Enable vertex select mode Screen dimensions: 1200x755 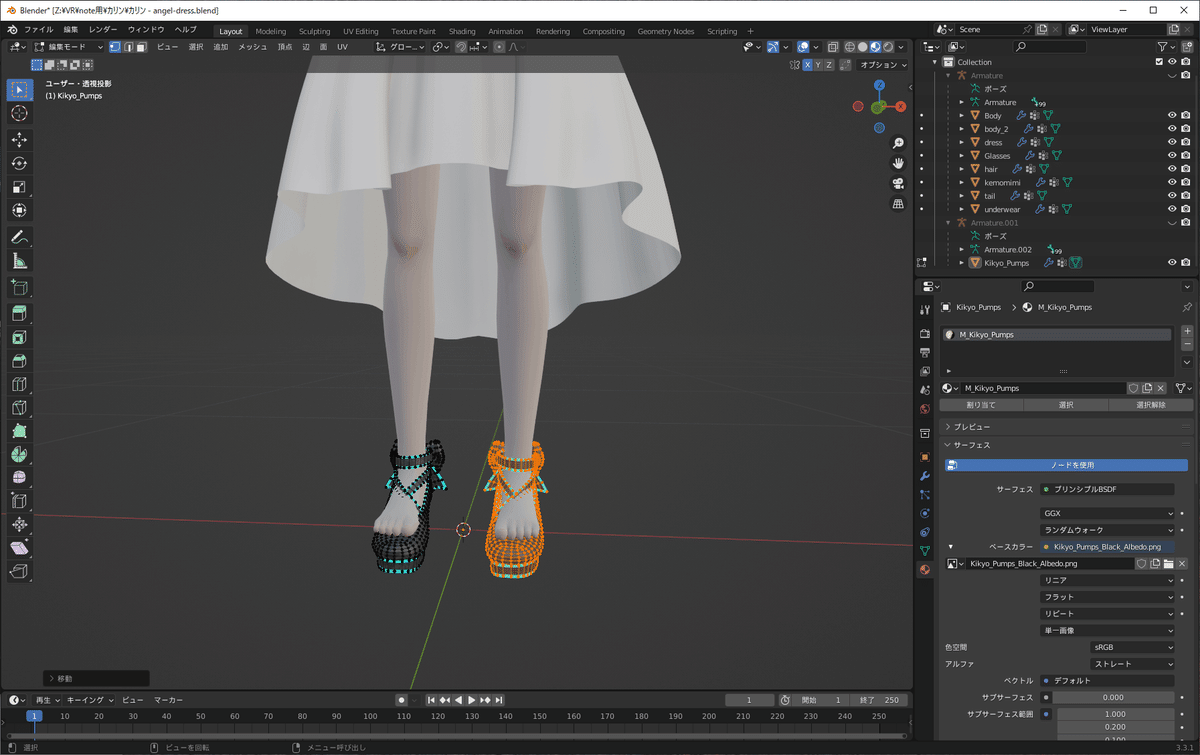pos(115,47)
